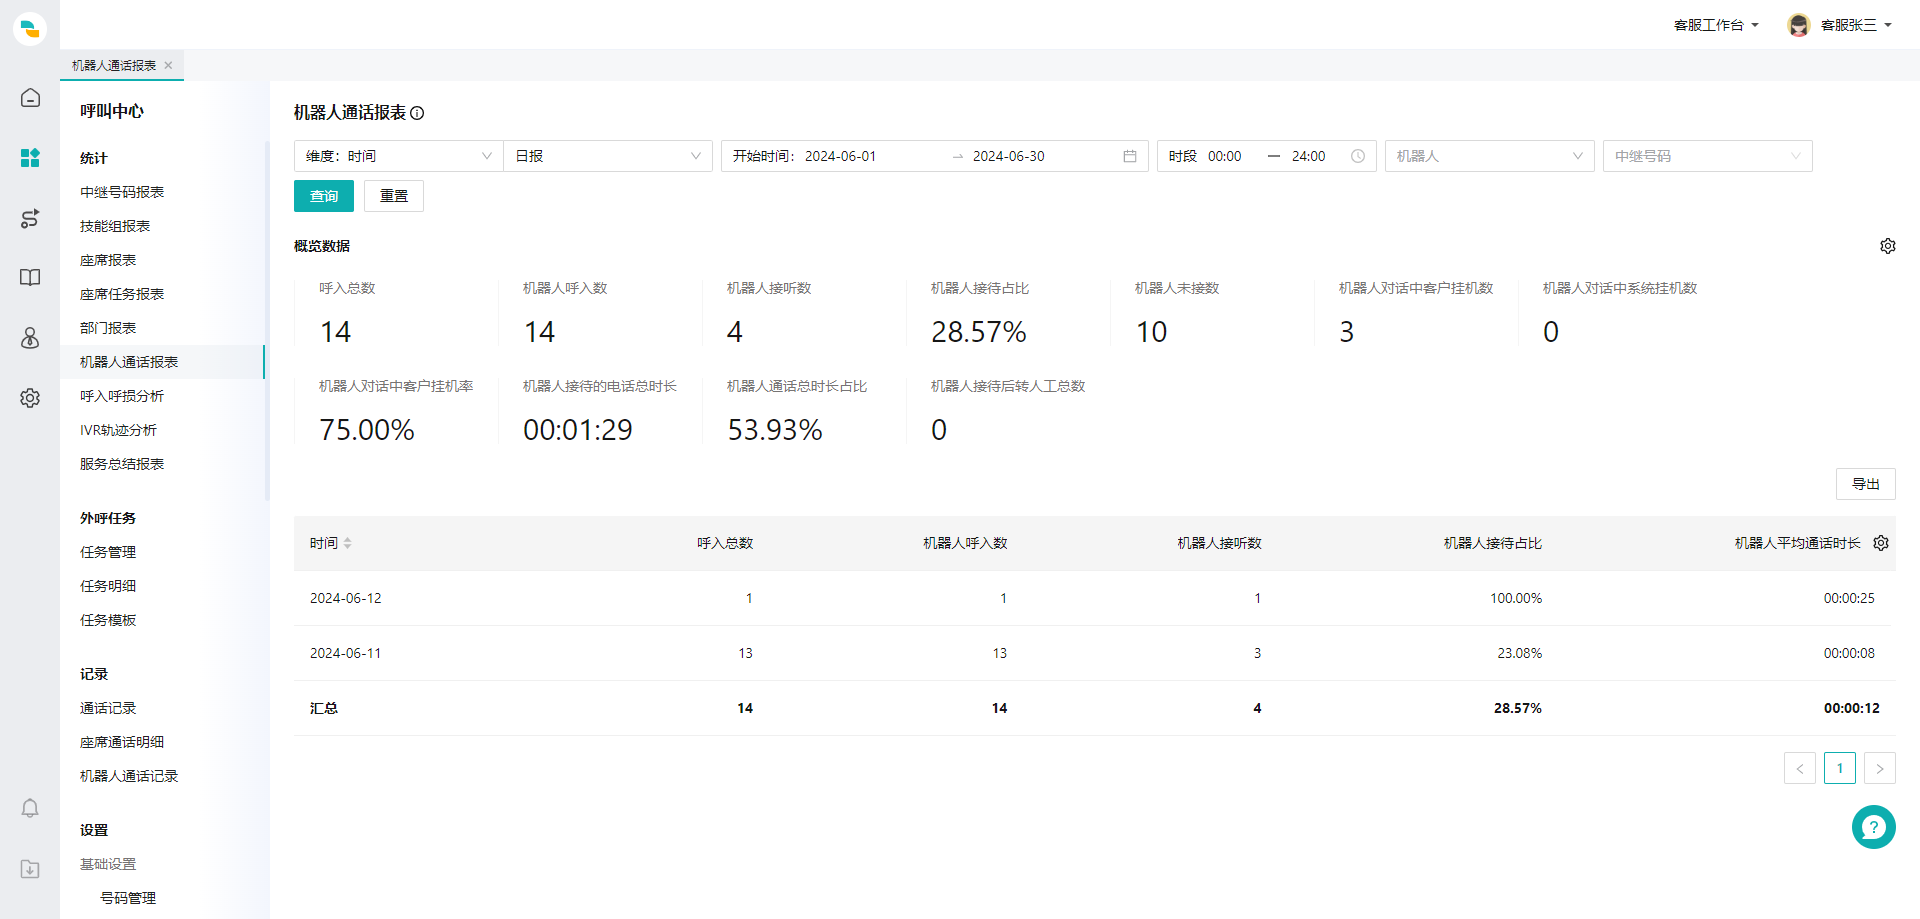Click the 客服张三 user avatar
Viewport: 1920px width, 919px height.
coord(1799,25)
